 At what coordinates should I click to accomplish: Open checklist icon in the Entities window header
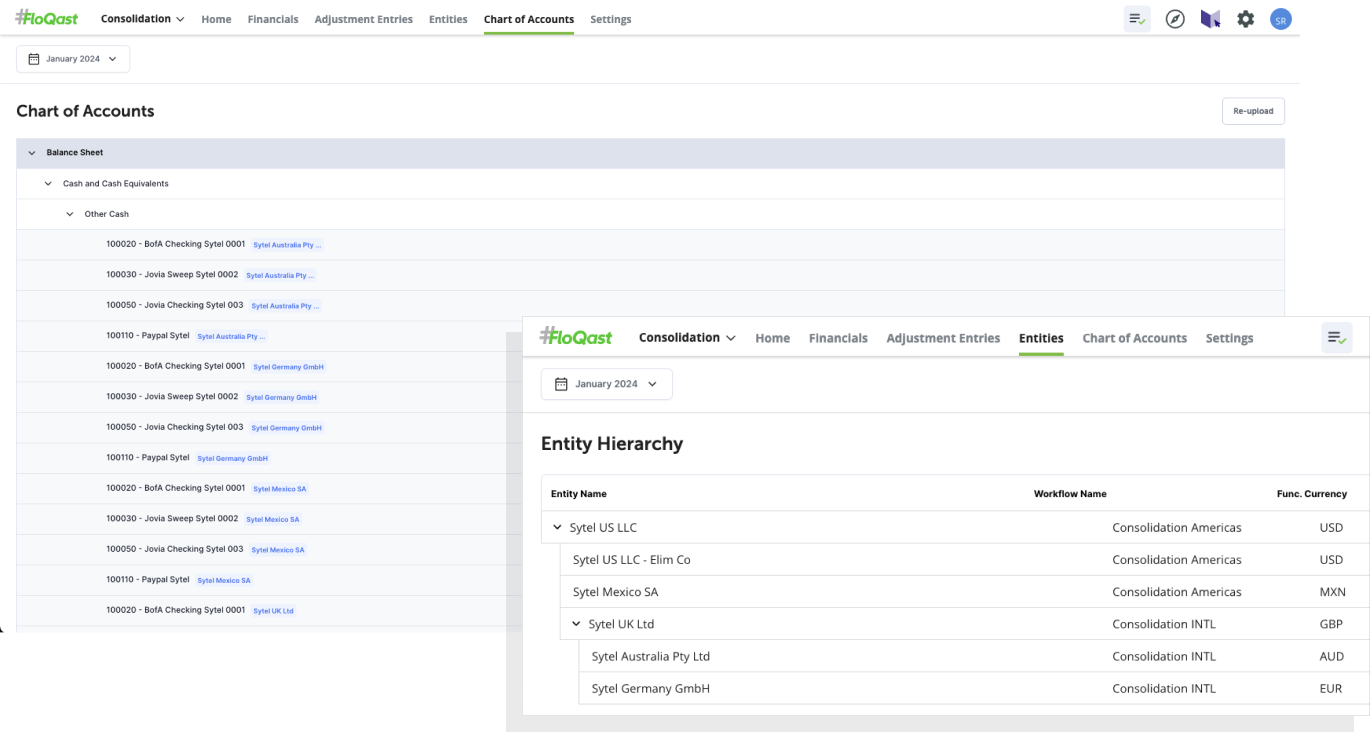(1337, 338)
